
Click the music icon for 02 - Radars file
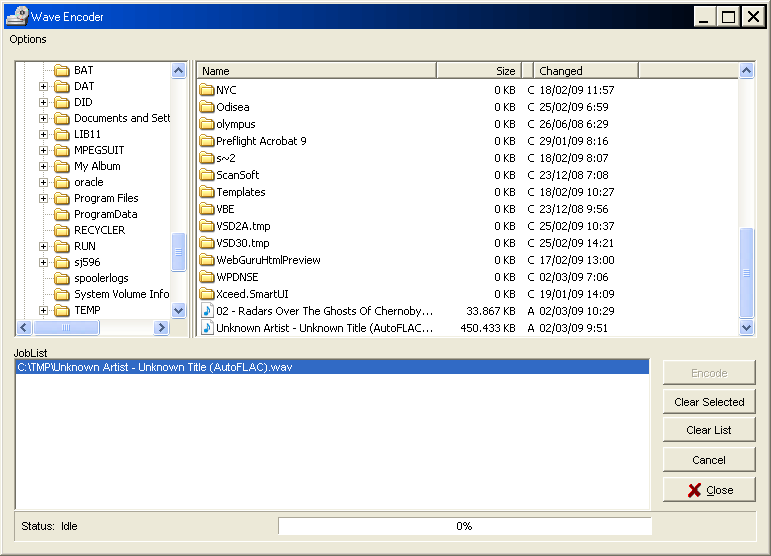coord(207,311)
